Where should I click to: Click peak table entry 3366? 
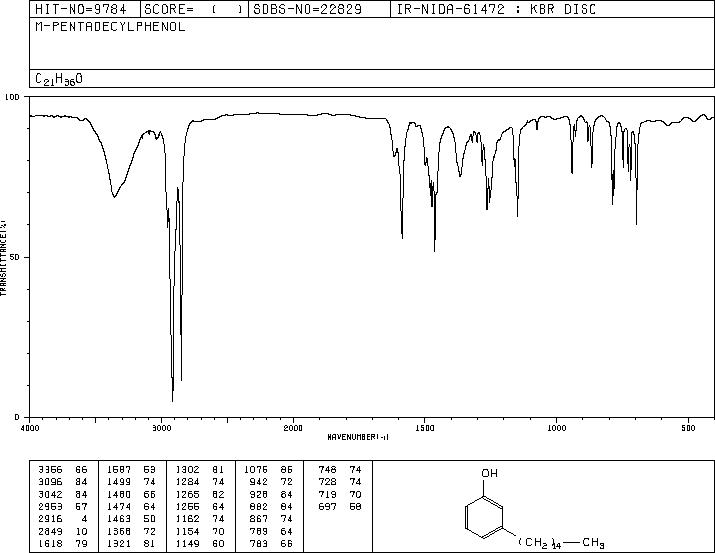(51, 469)
